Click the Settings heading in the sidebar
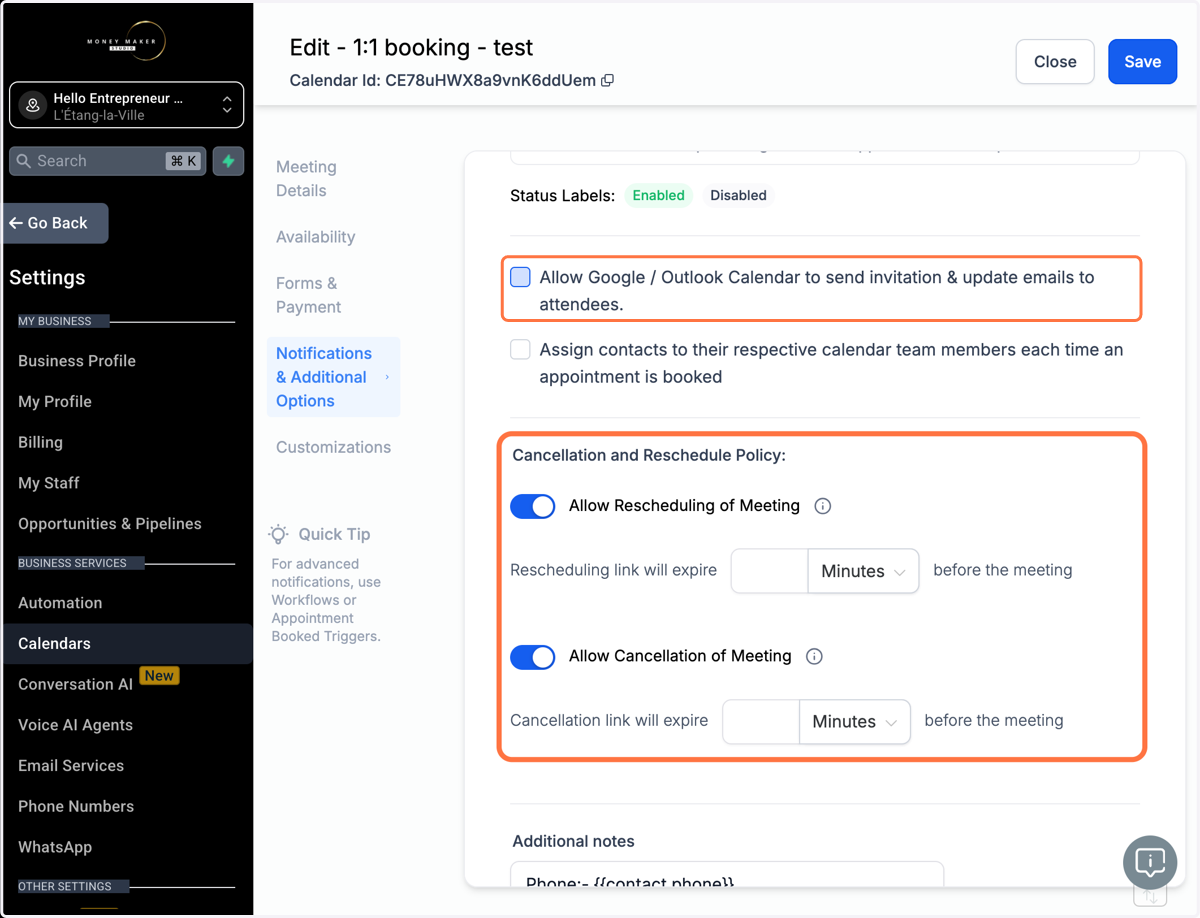Screen dimensions: 1200x918 (47, 278)
